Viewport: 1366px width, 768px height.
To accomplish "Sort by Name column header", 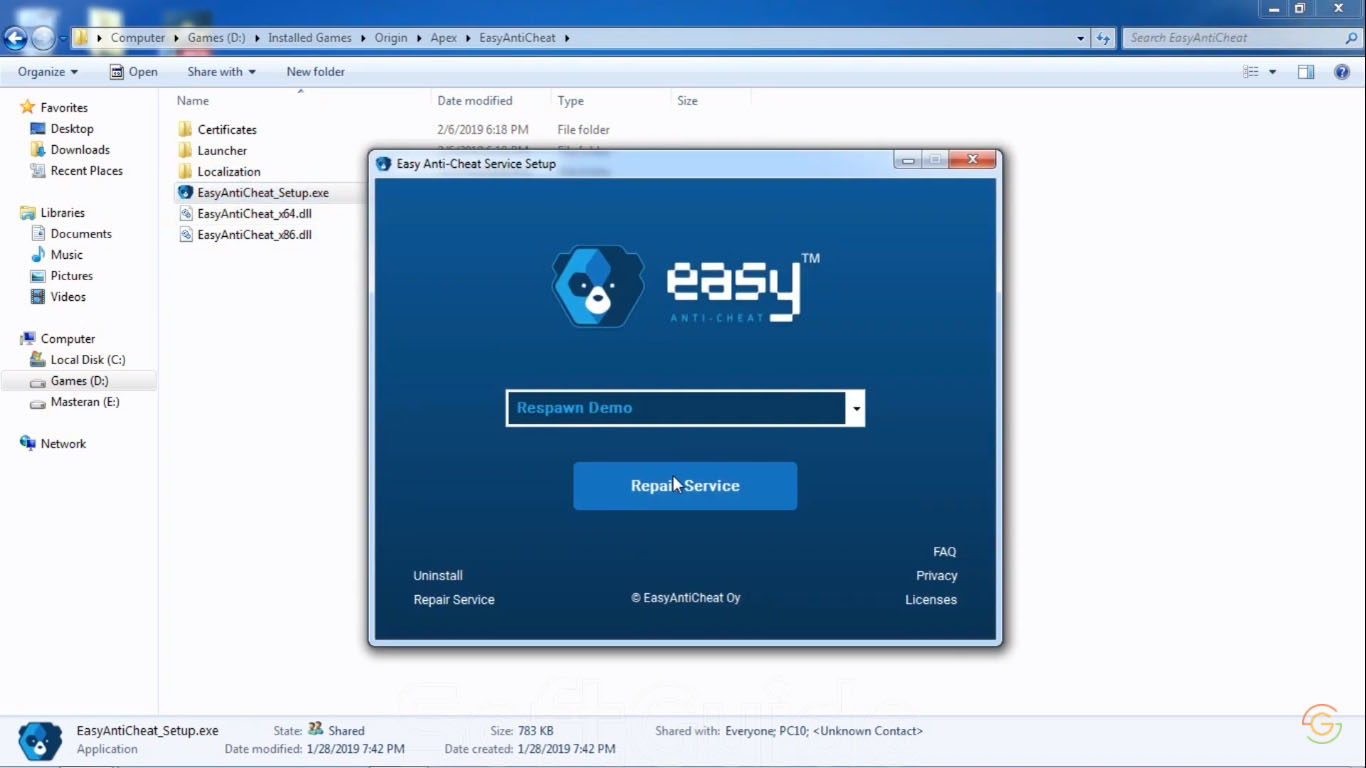I will [x=193, y=101].
